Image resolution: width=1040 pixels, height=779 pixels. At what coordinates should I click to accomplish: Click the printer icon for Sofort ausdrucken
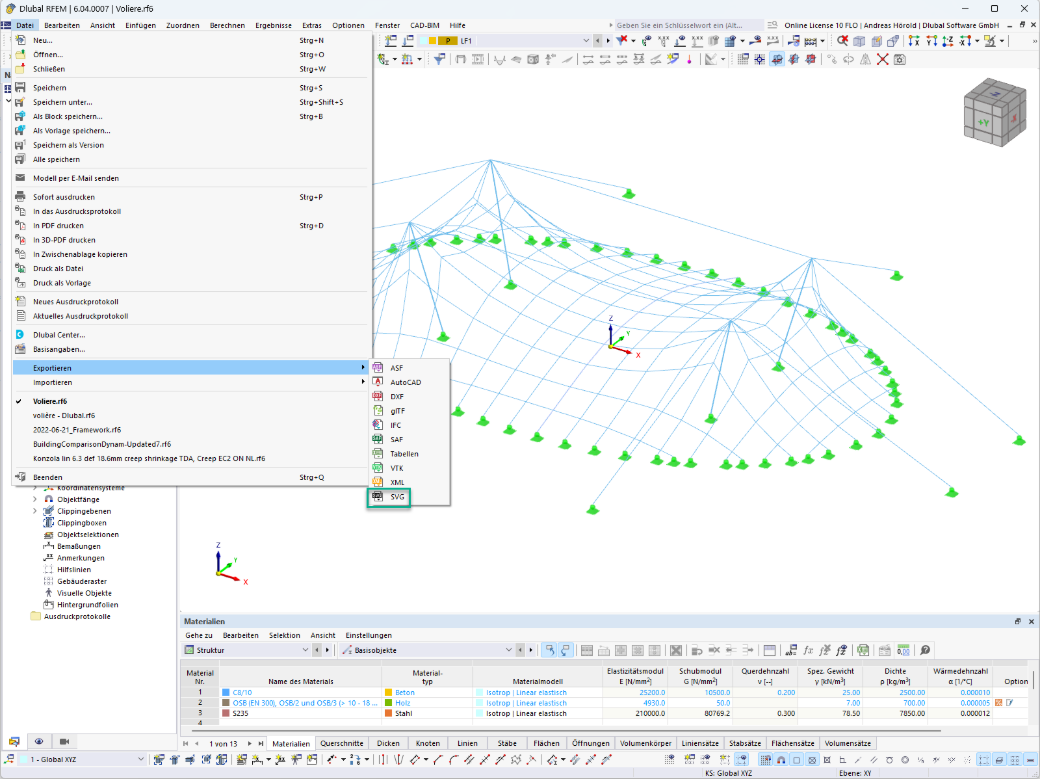pos(21,197)
